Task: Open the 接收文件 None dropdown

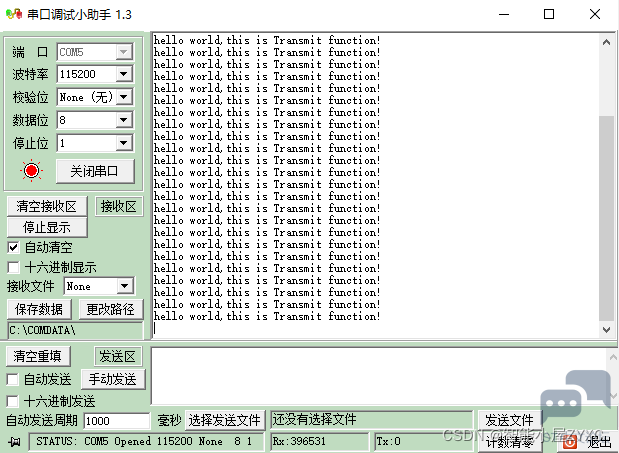Action: point(125,286)
